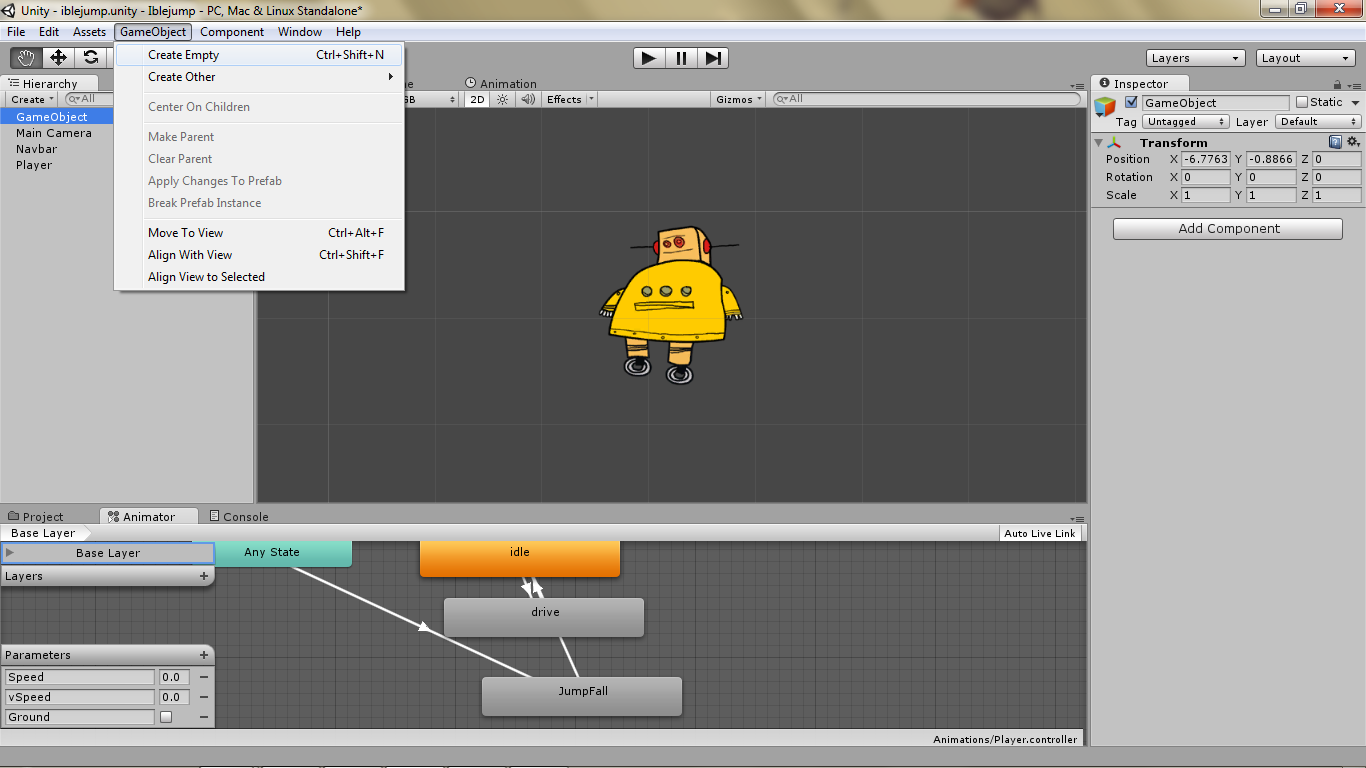Expand the Create Other submenu
This screenshot has width=1366, height=768.
click(260, 77)
